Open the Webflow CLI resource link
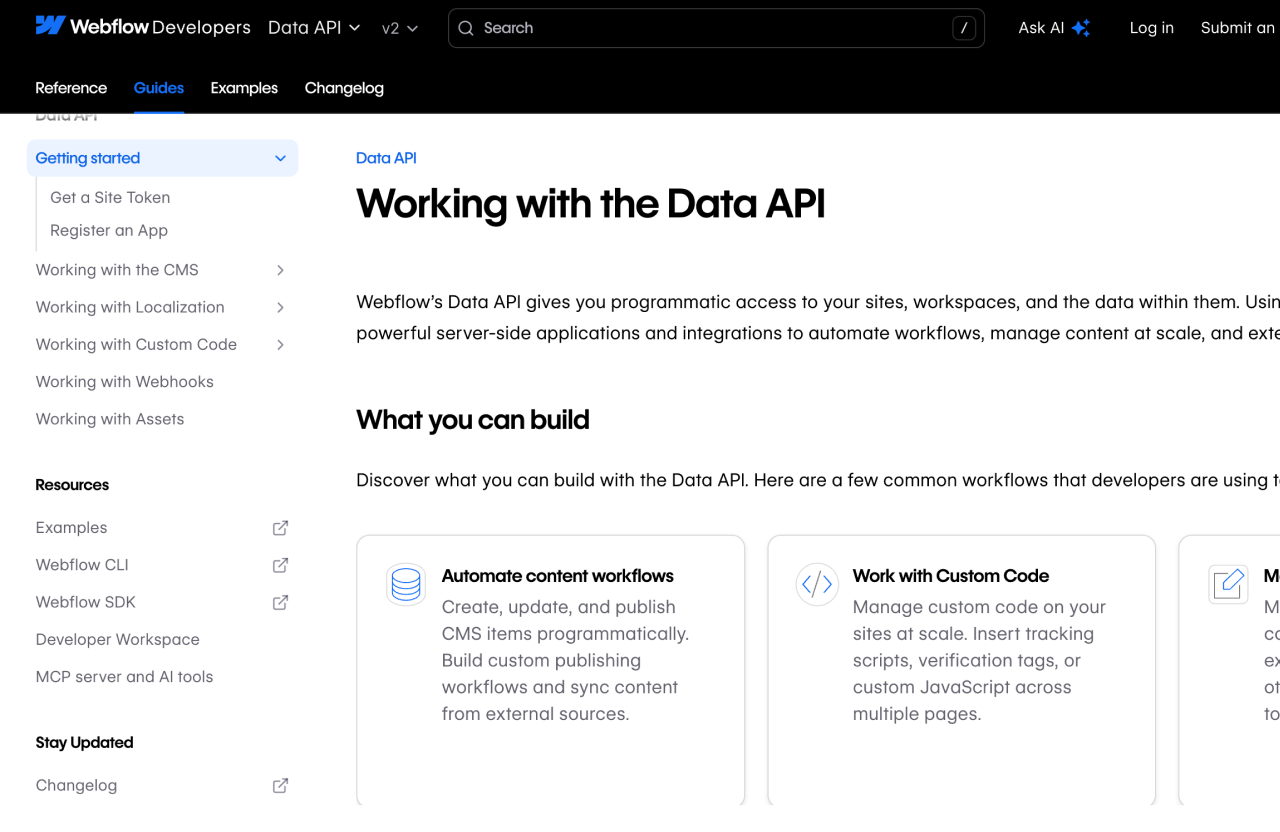This screenshot has height=832, width=1280. point(82,565)
